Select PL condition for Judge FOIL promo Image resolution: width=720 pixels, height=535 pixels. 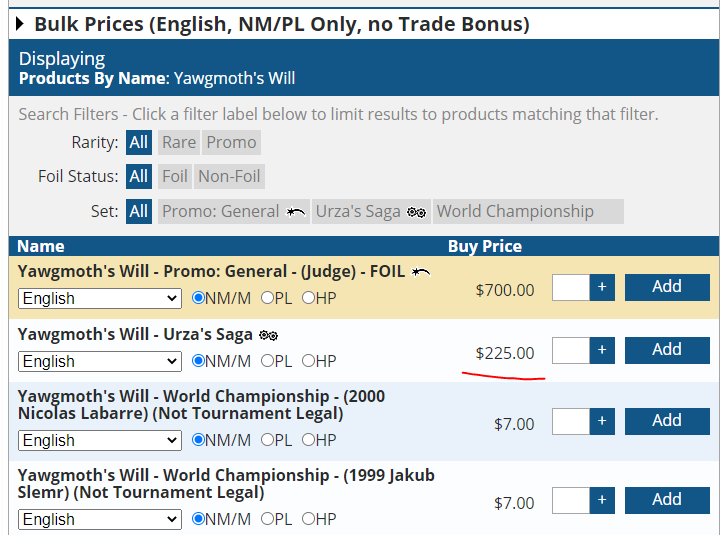click(x=267, y=298)
